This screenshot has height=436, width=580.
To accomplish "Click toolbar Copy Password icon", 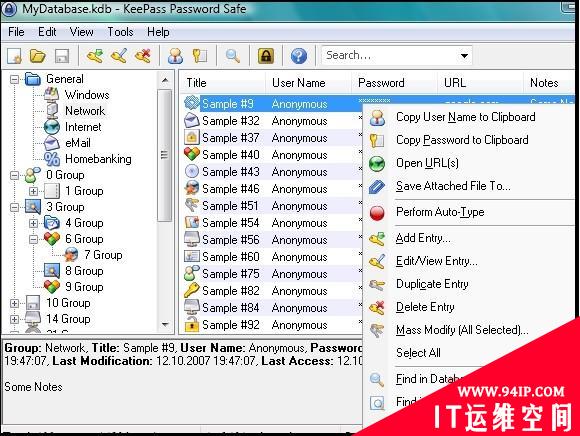I will point(200,56).
